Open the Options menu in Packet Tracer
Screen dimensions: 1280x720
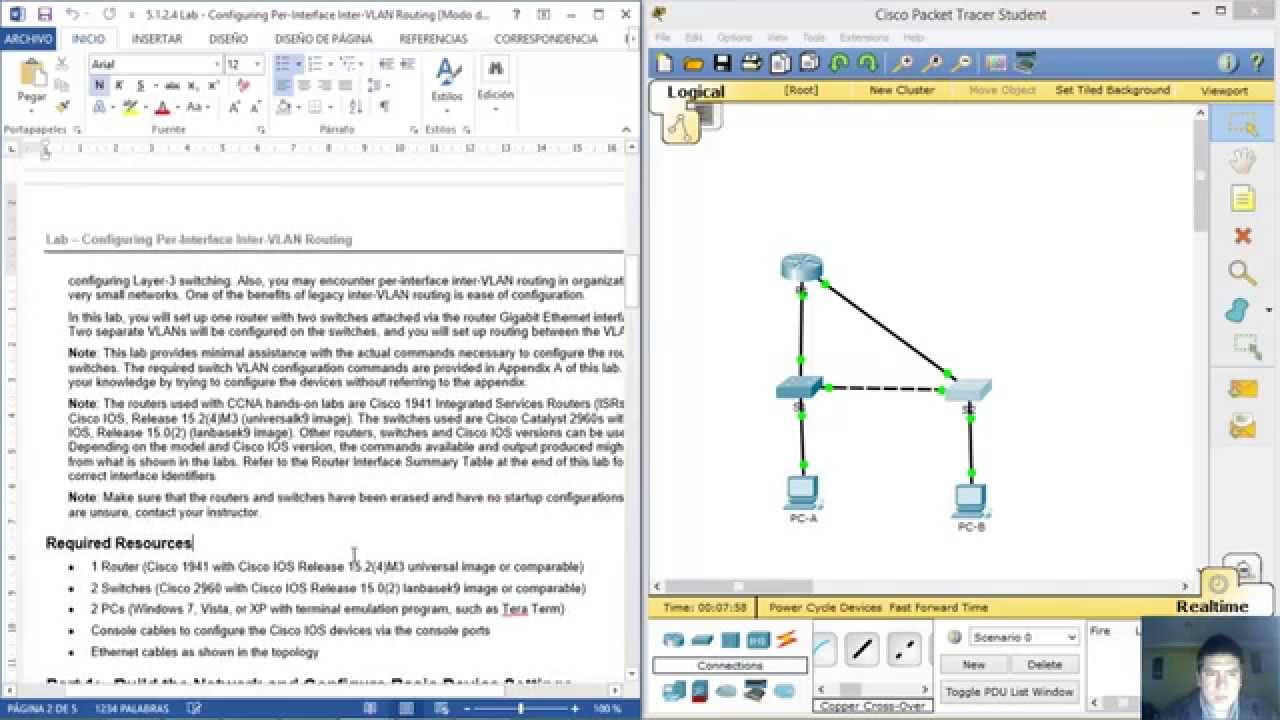(x=734, y=38)
